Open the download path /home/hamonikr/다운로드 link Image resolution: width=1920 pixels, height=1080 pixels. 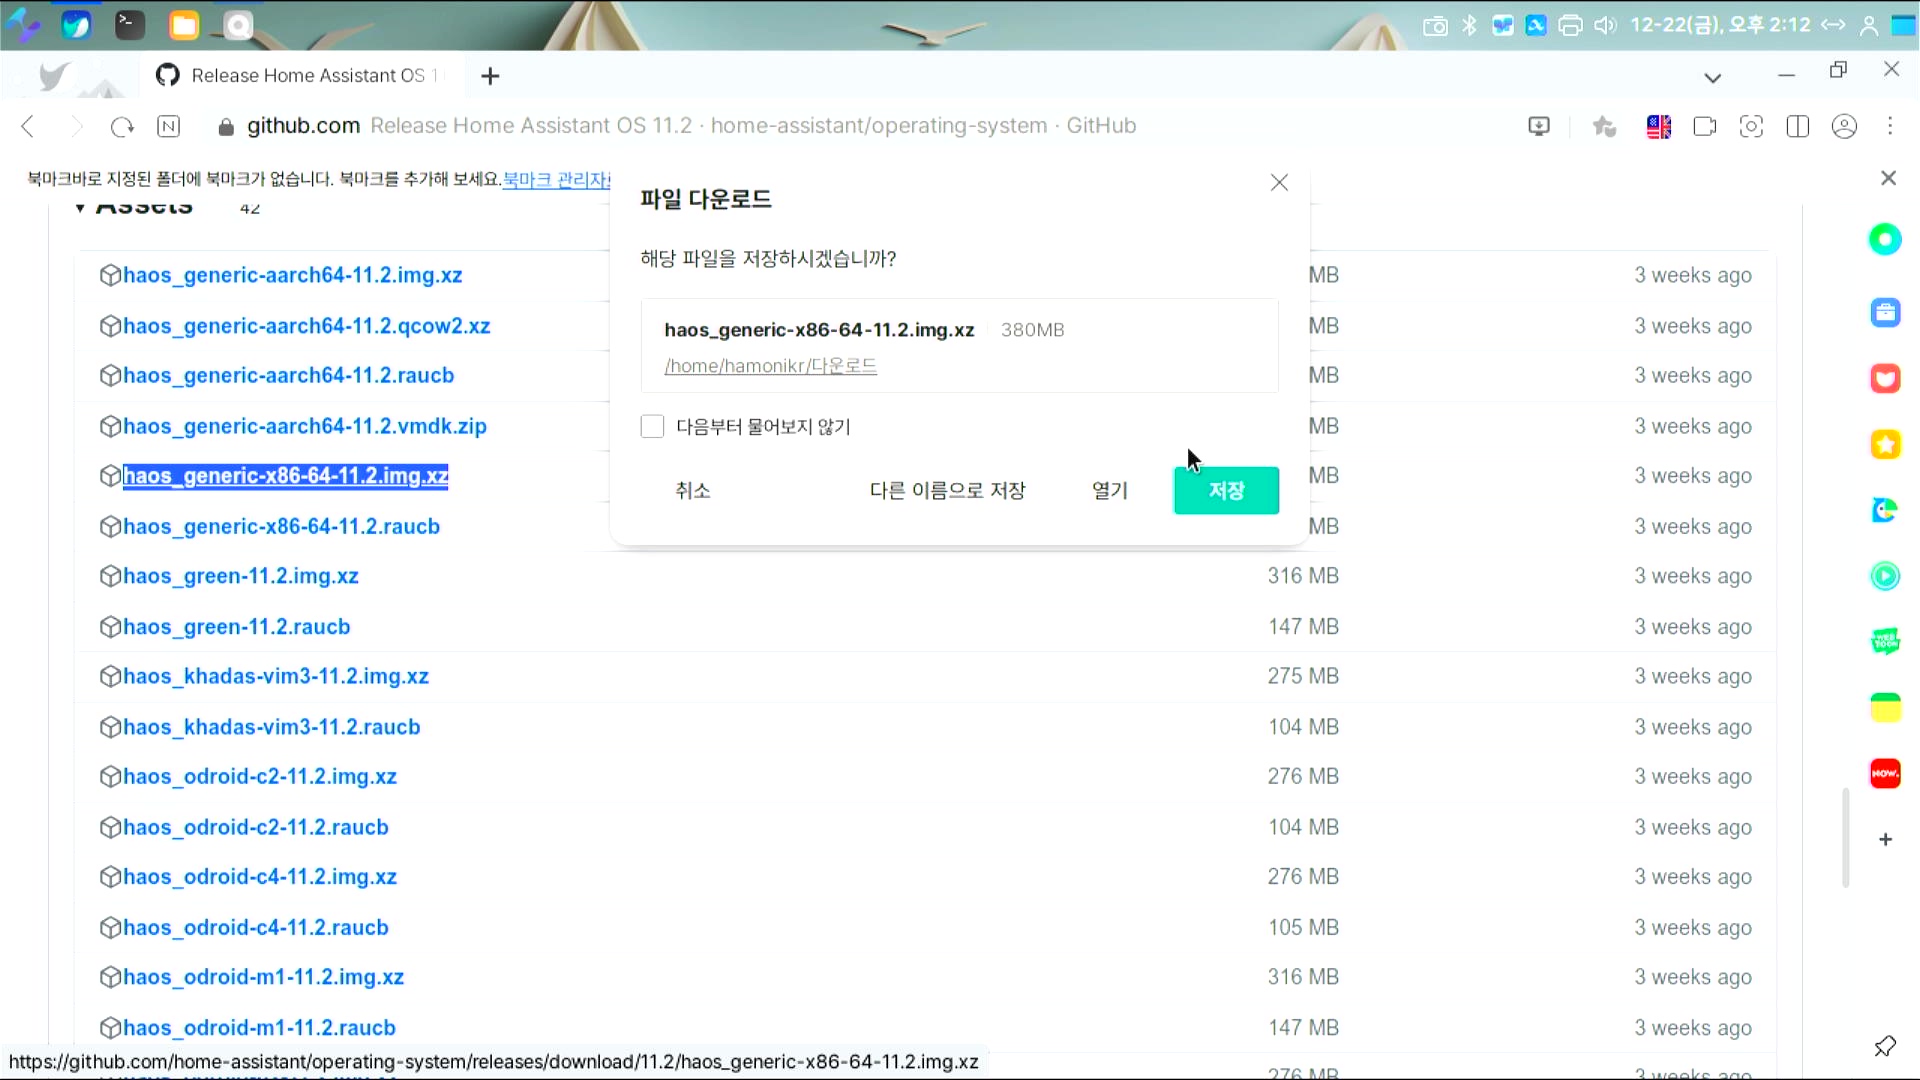770,366
